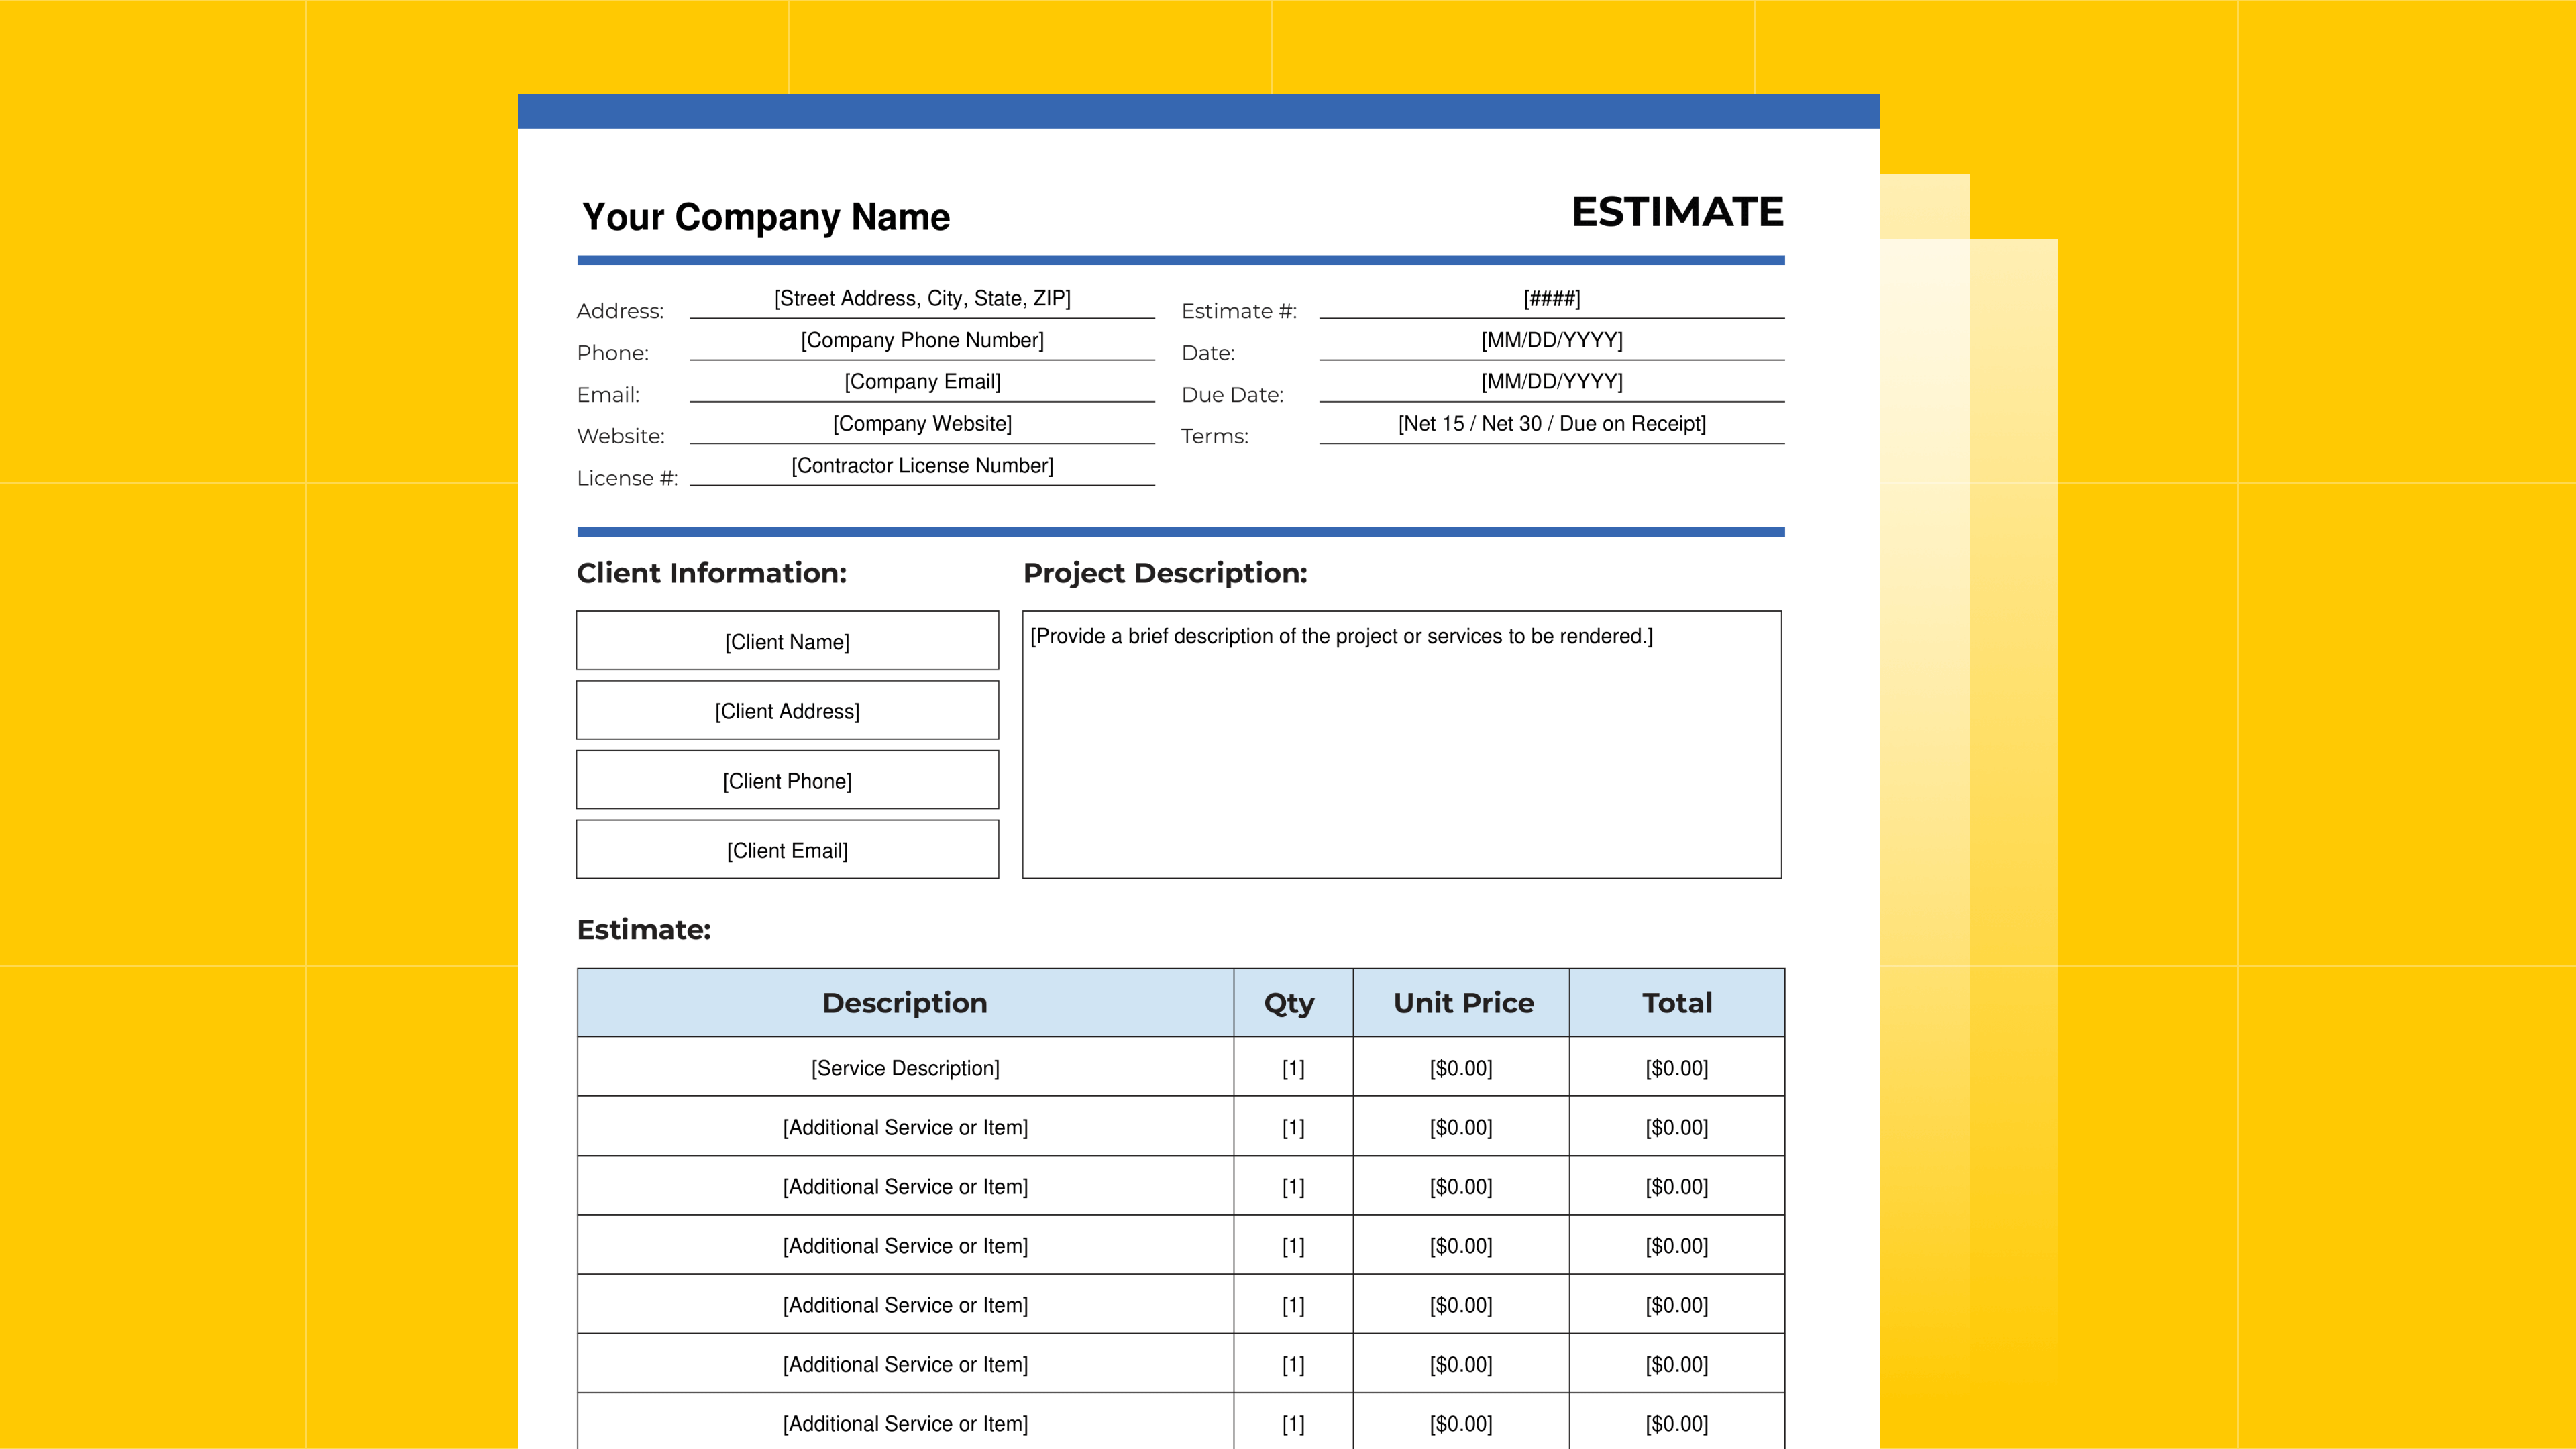Select the Client Phone box
The height and width of the screenshot is (1449, 2576).
[x=787, y=780]
